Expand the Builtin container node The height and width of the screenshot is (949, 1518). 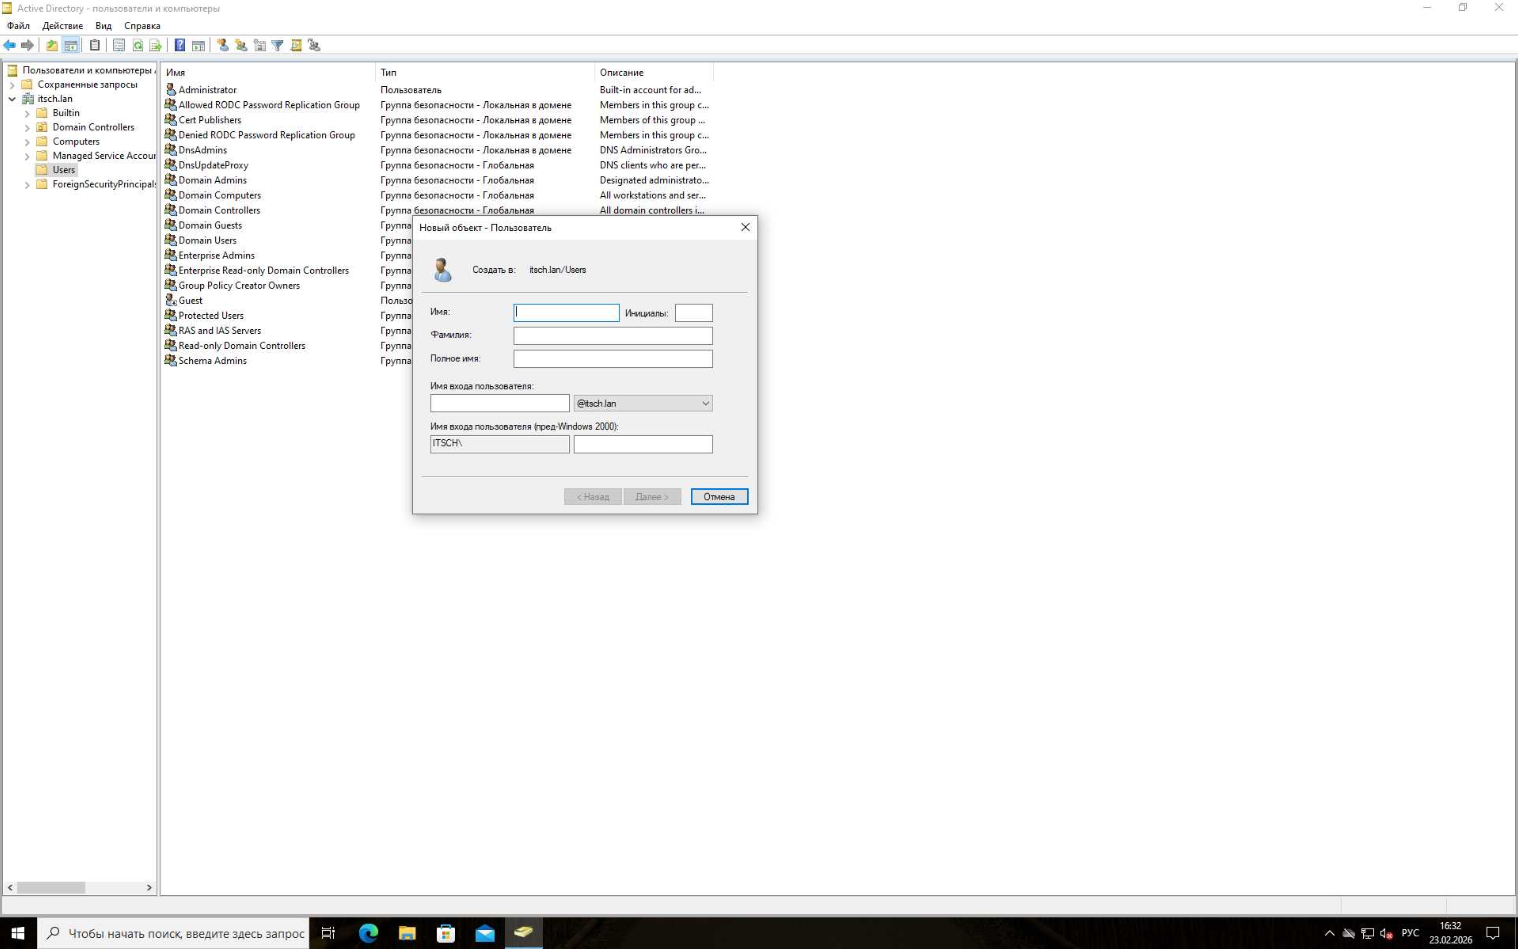27,113
